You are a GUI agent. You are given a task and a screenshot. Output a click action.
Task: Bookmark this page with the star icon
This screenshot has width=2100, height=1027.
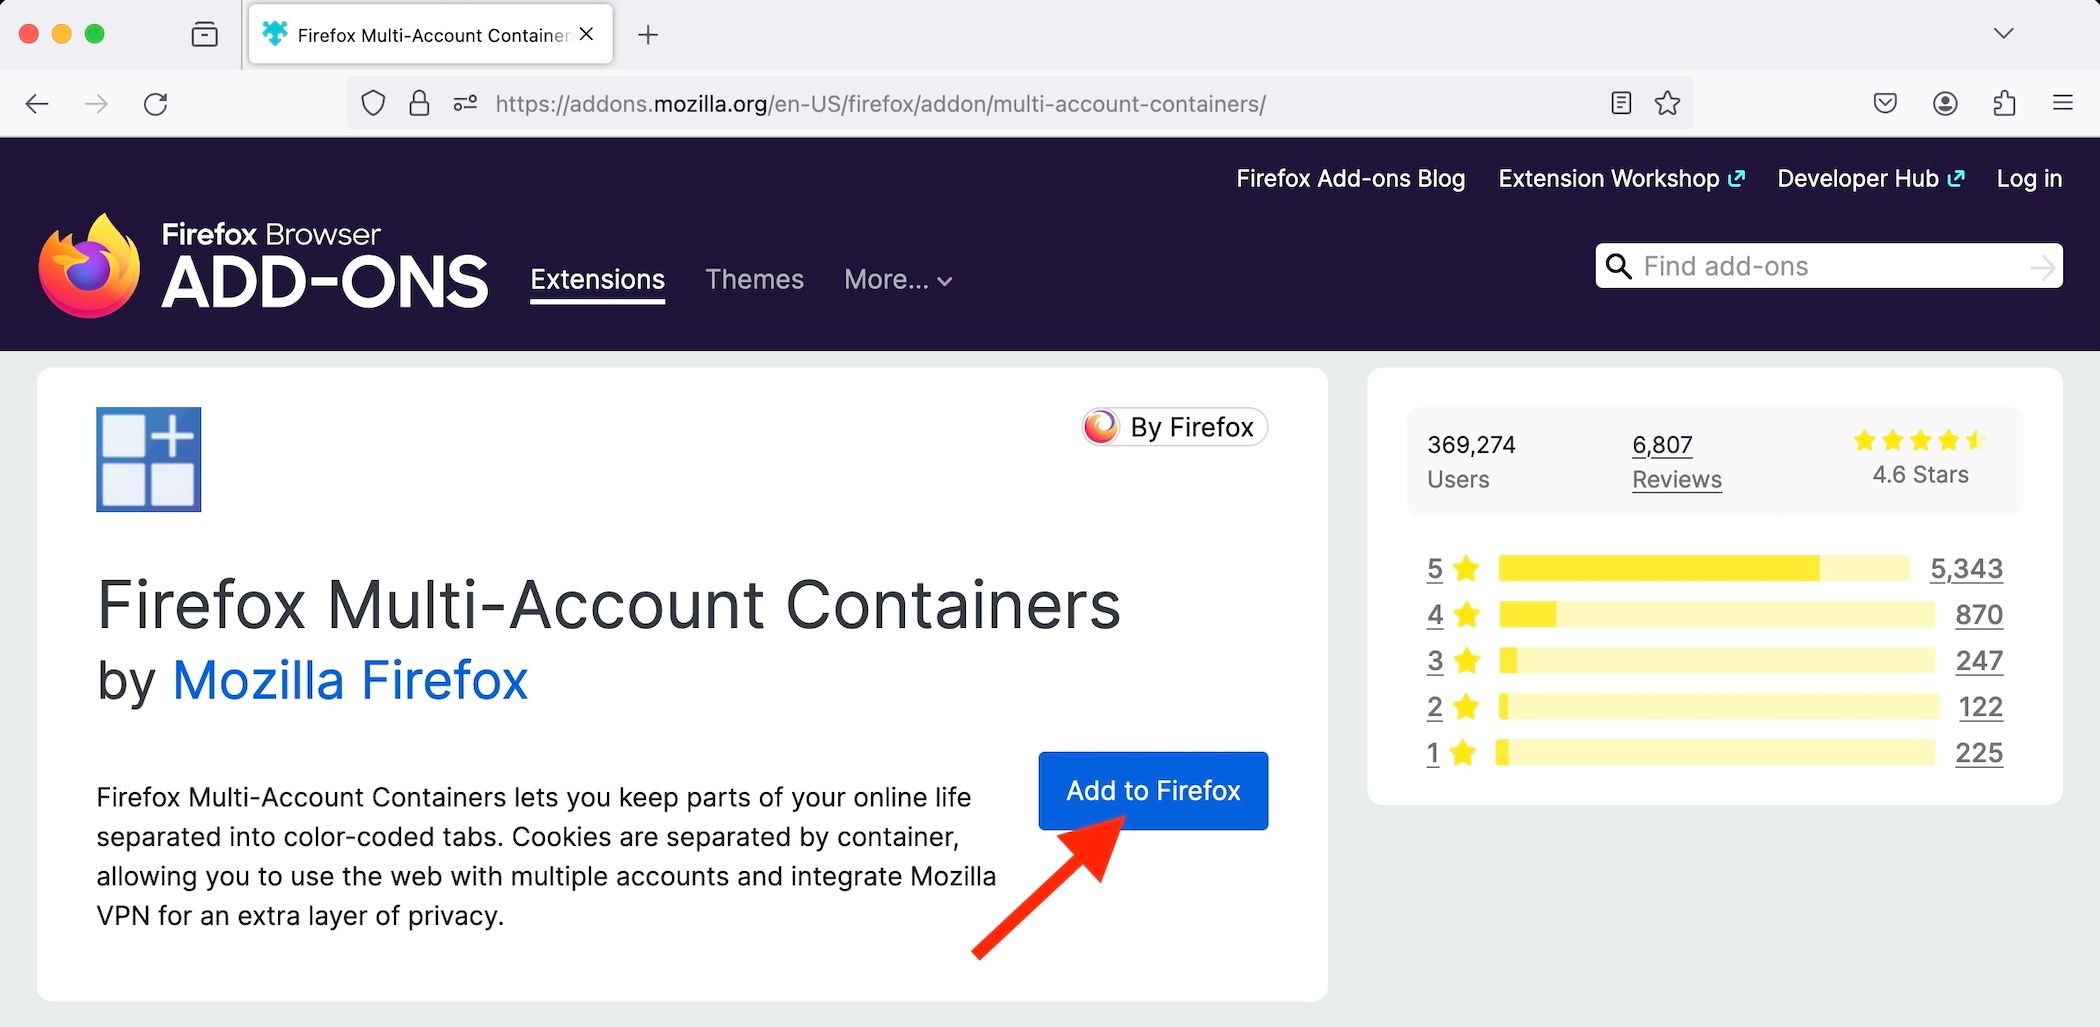1667,103
